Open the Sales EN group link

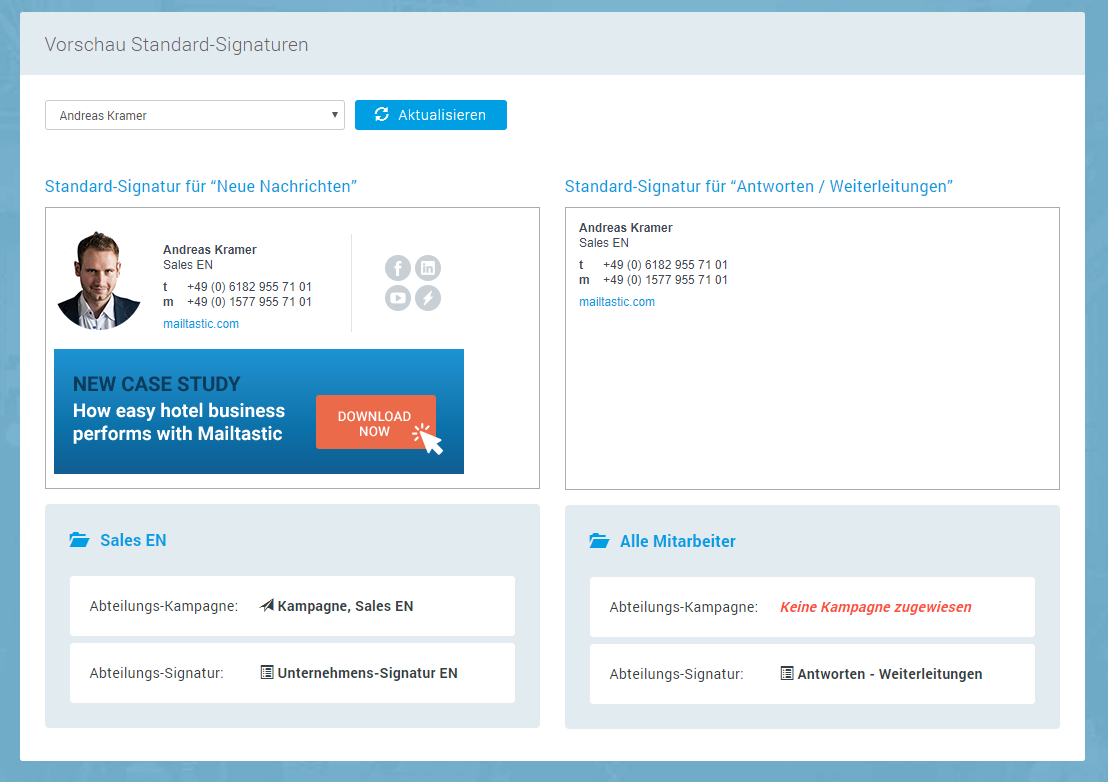pyautogui.click(x=133, y=540)
